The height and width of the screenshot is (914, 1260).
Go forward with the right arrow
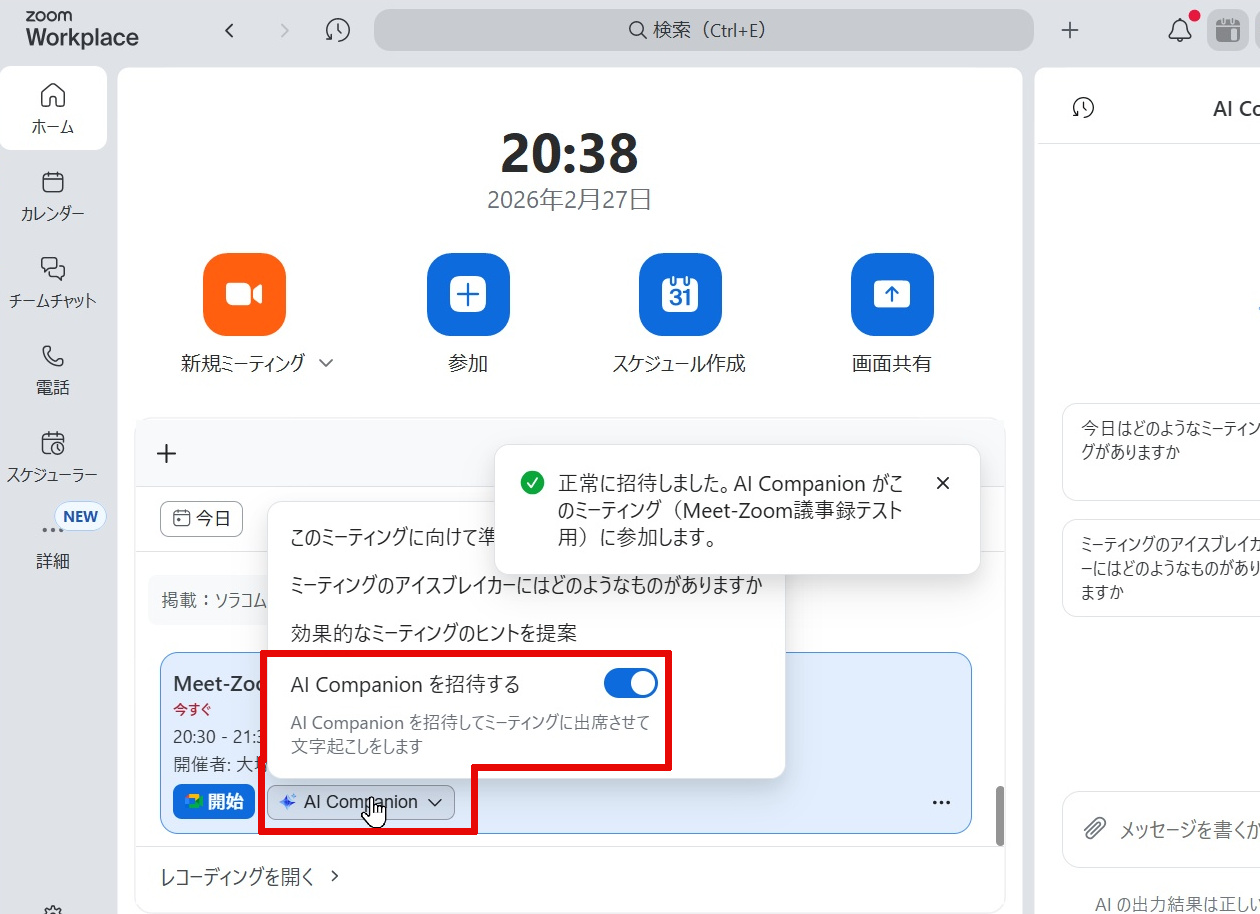[285, 31]
